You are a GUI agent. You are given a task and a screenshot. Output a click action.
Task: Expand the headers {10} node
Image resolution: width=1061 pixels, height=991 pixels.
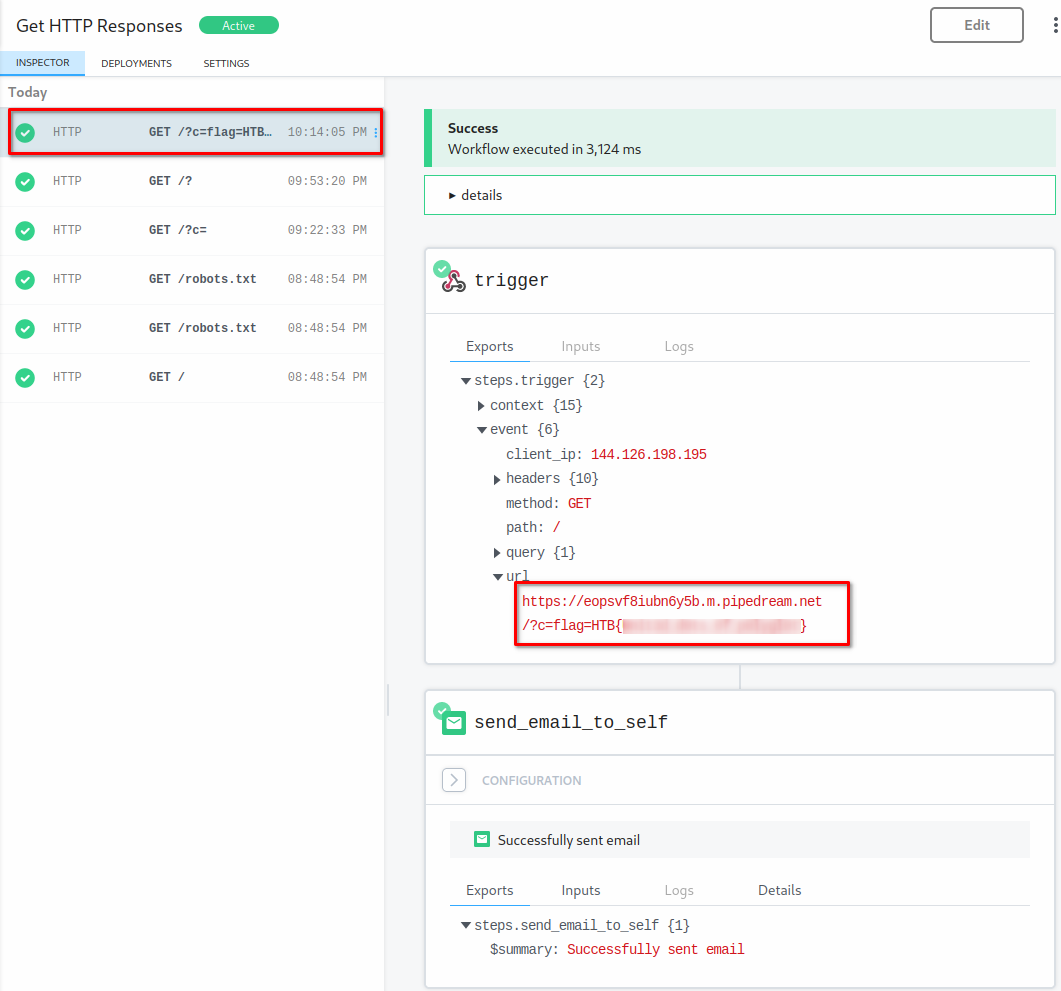point(497,480)
